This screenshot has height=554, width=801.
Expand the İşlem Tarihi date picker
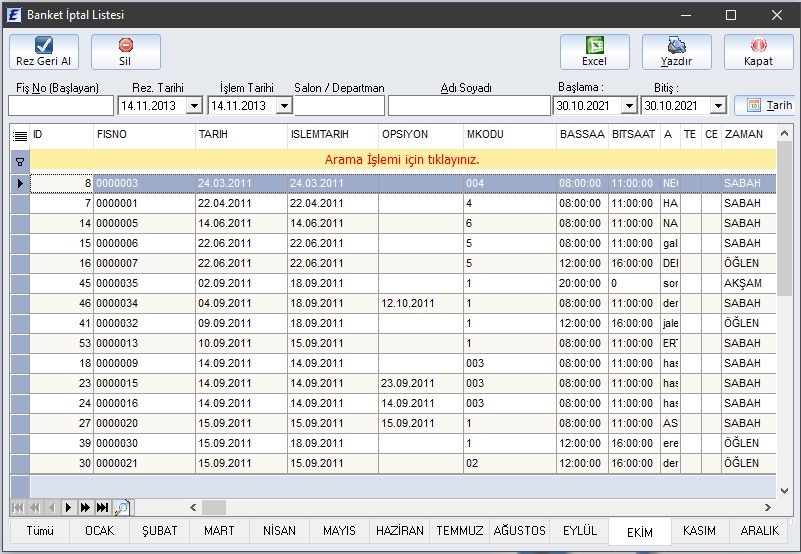(284, 105)
